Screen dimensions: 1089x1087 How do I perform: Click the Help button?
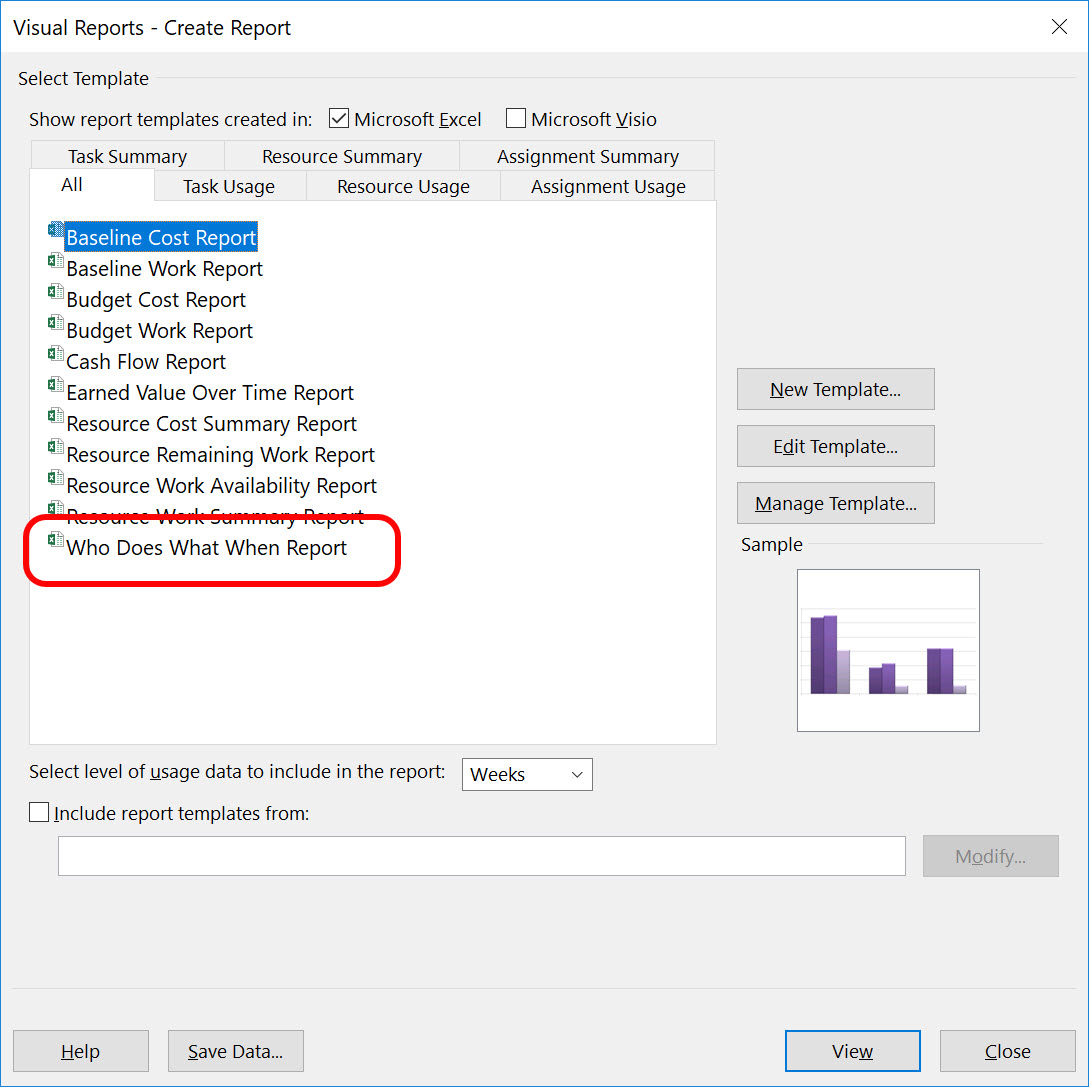[81, 1051]
